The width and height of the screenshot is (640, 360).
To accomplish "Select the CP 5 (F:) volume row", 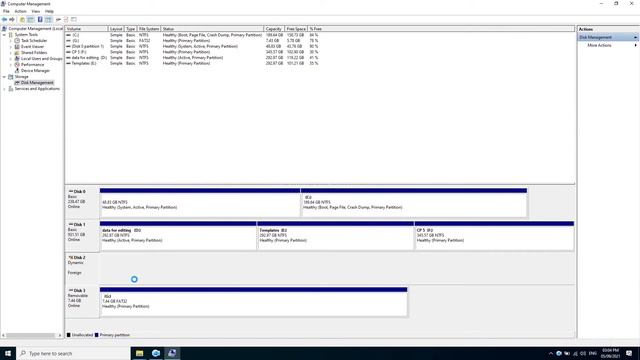I will pos(192,52).
